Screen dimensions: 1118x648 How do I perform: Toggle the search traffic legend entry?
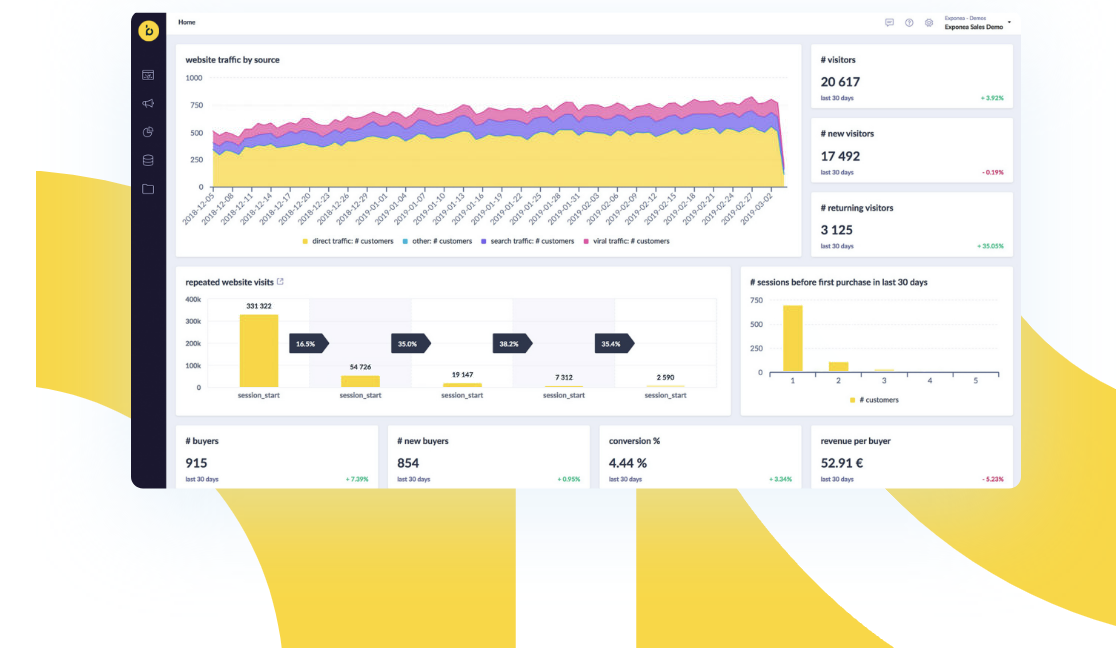pos(532,241)
